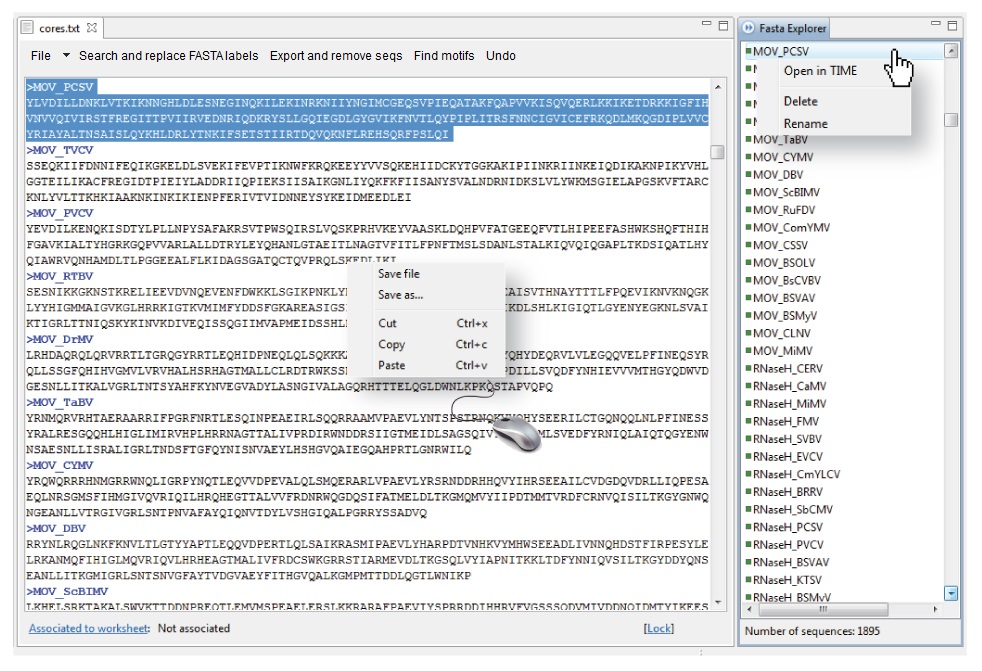Maximize the cores.txt editor pane
This screenshot has width=982, height=671.
click(723, 25)
